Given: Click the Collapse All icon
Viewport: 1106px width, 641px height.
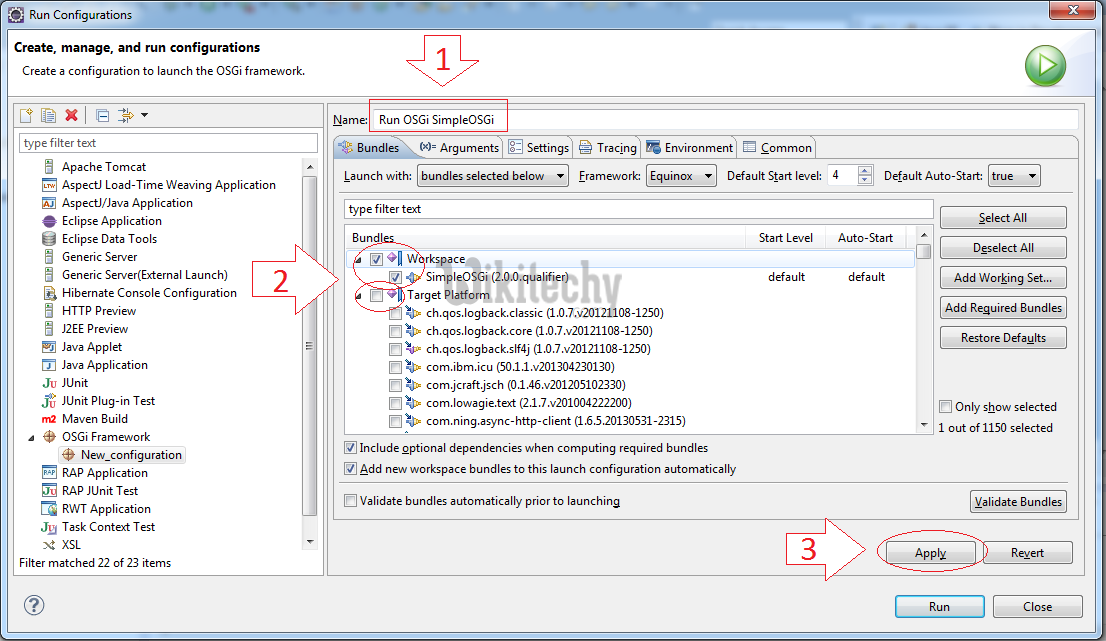Looking at the screenshot, I should click(103, 116).
